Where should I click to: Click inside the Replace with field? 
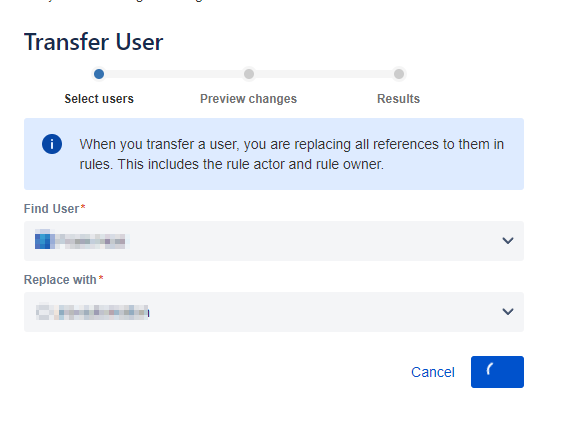(274, 312)
